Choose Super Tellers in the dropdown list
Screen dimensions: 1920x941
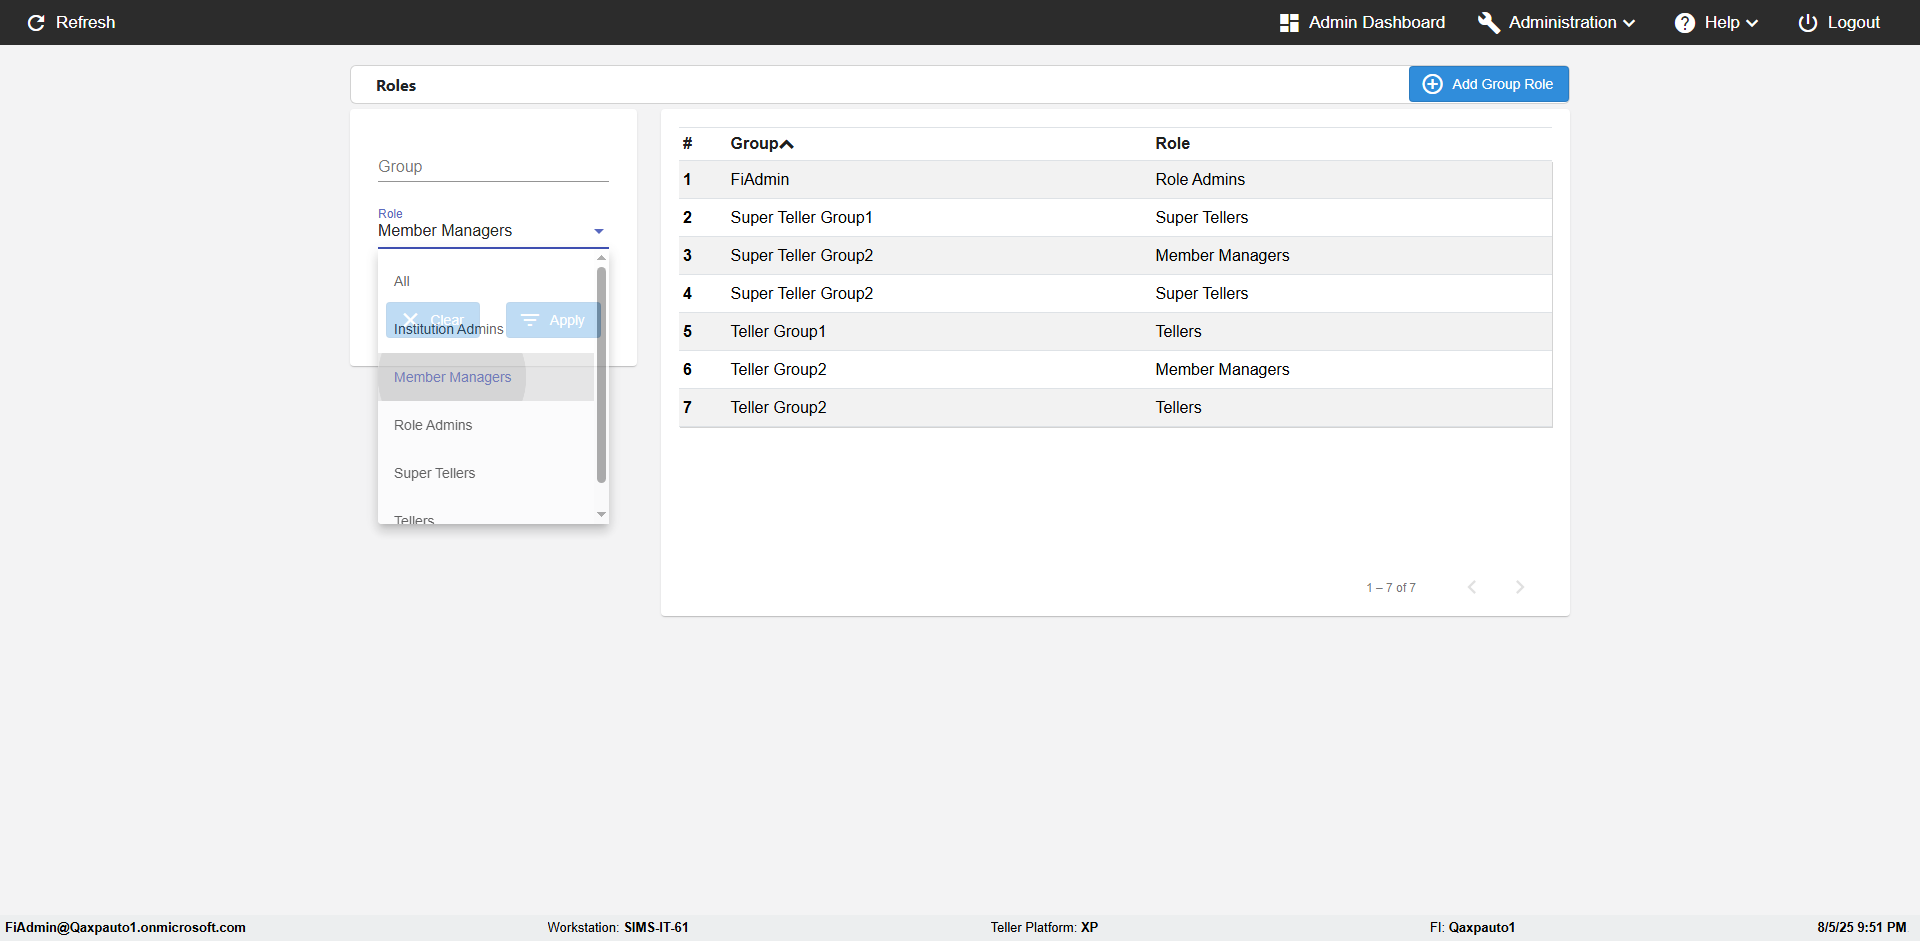(486, 473)
